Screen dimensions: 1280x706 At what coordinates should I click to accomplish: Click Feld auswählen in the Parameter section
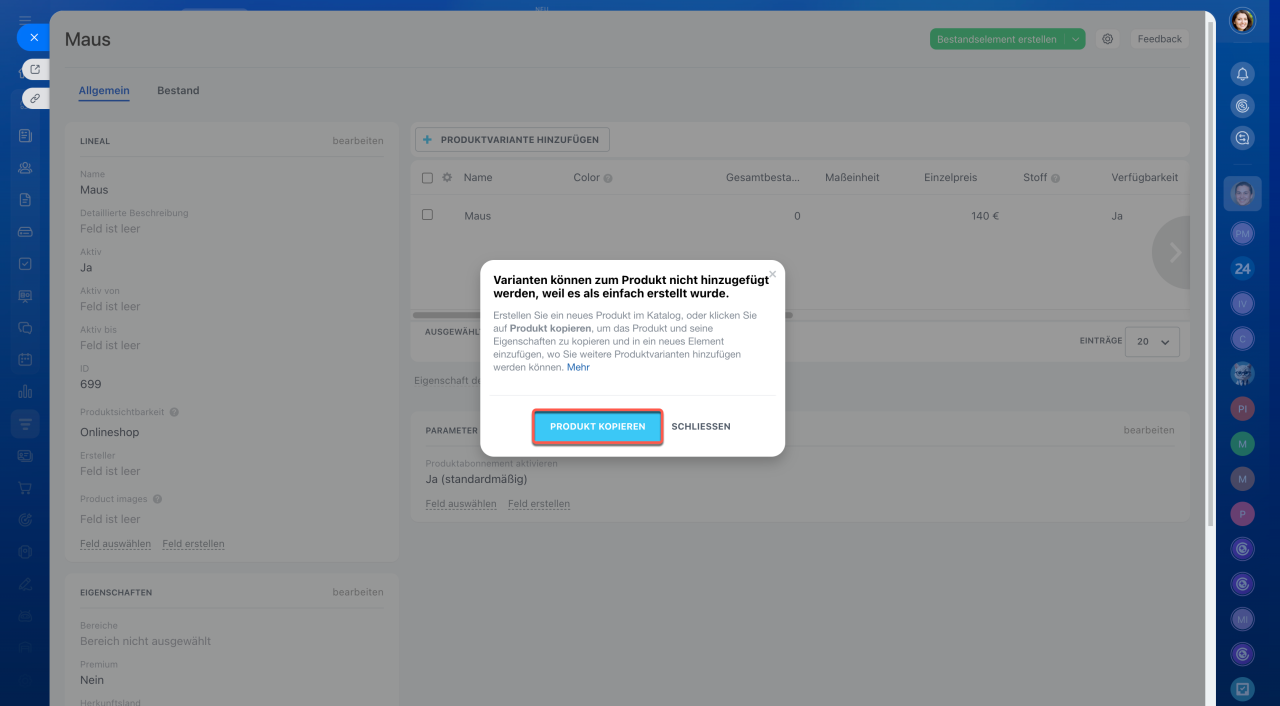tap(461, 504)
